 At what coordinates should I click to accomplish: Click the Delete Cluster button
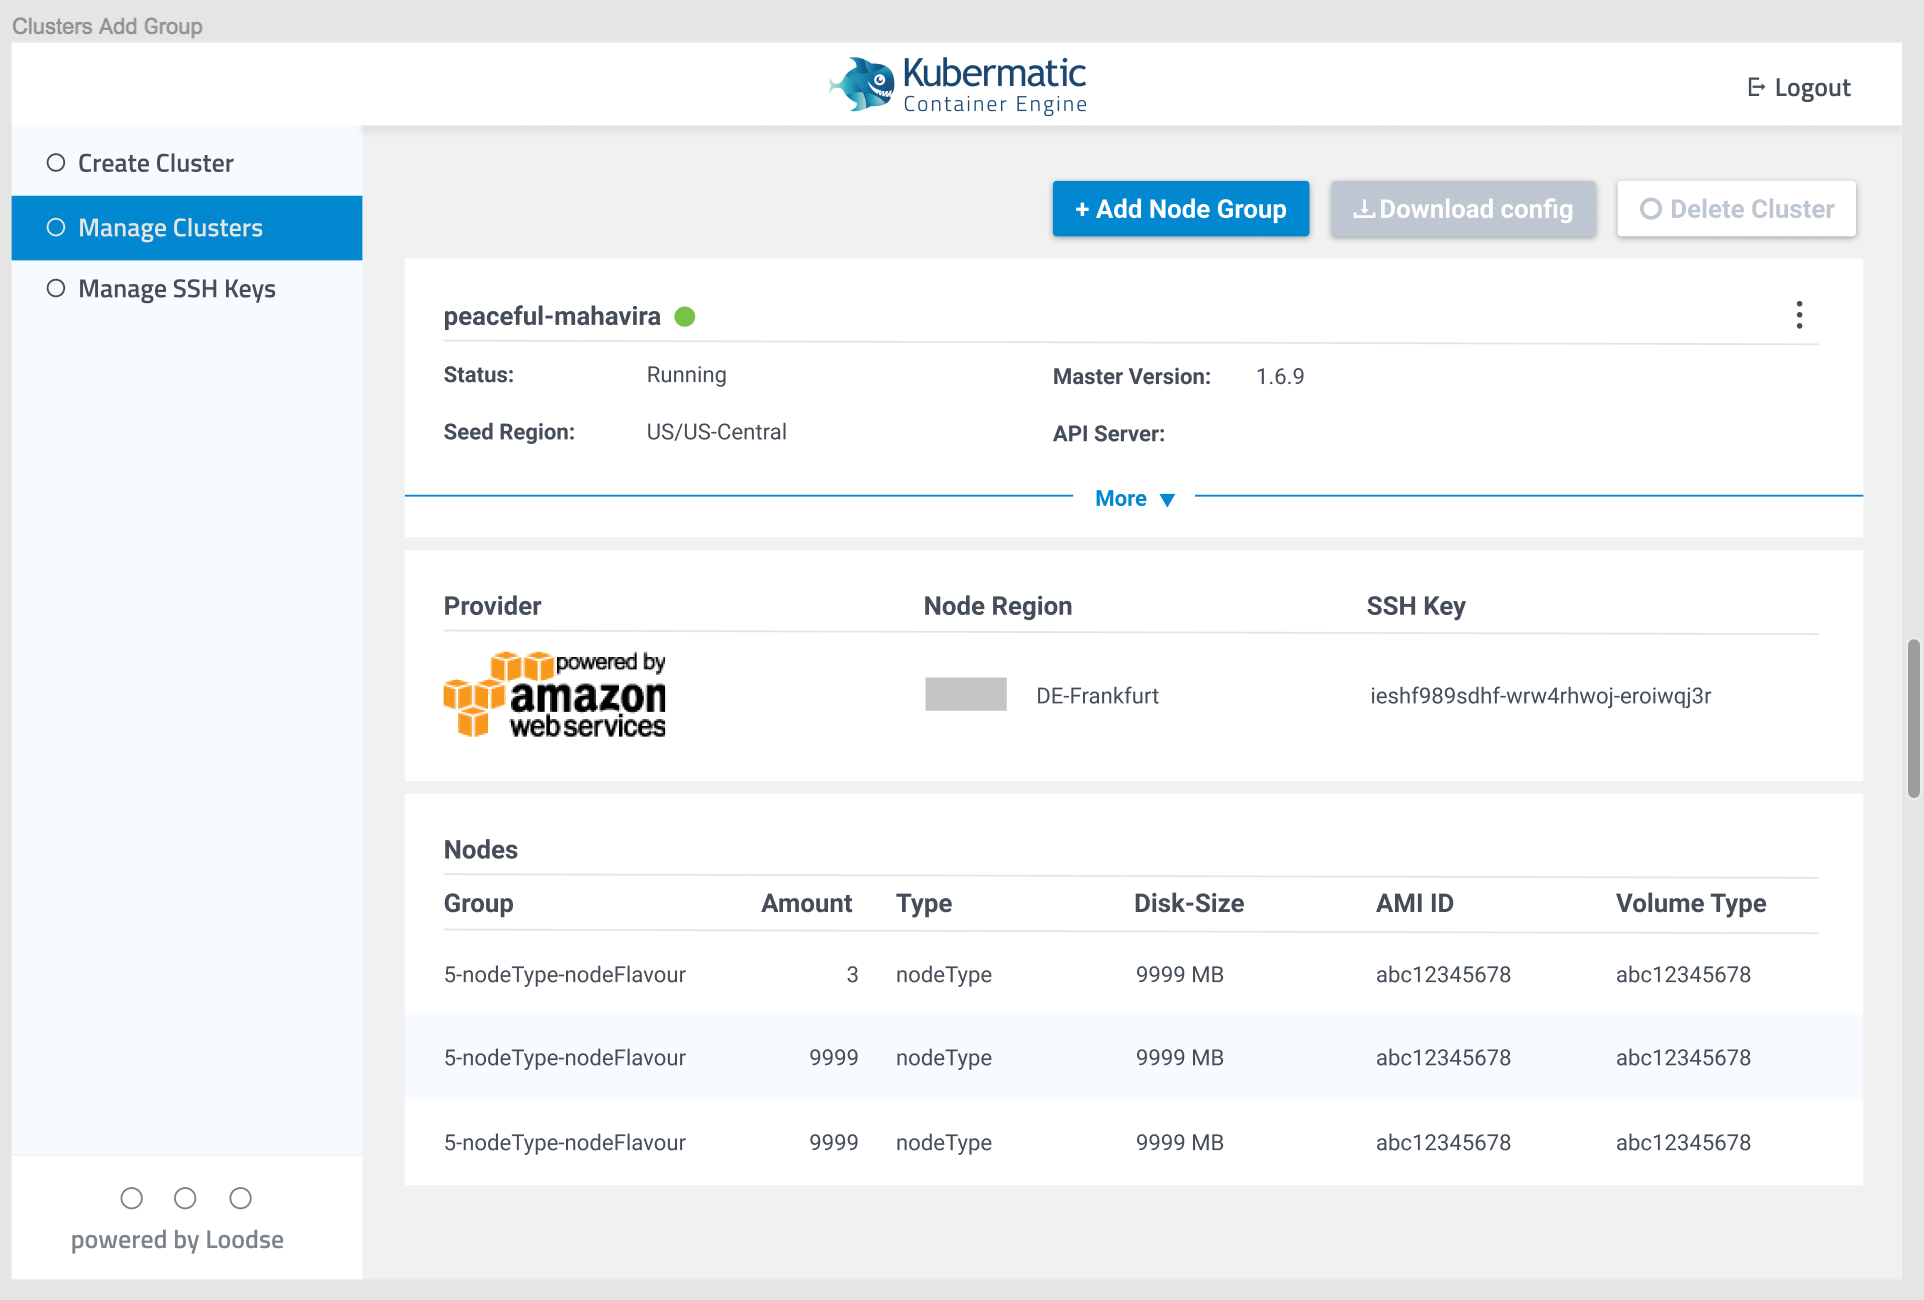[1736, 209]
